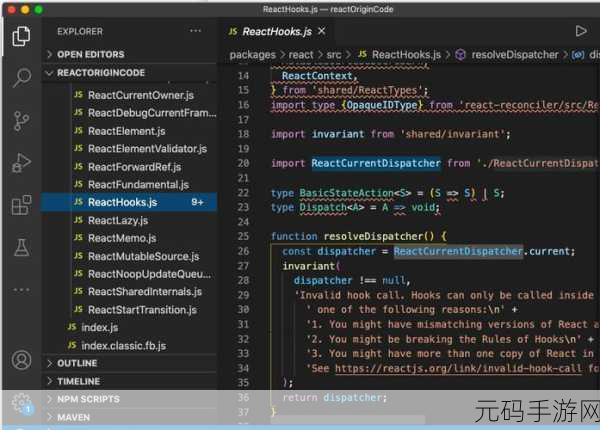The width and height of the screenshot is (600, 430).
Task: Click the BasicStateAction type name
Action: click(346, 193)
